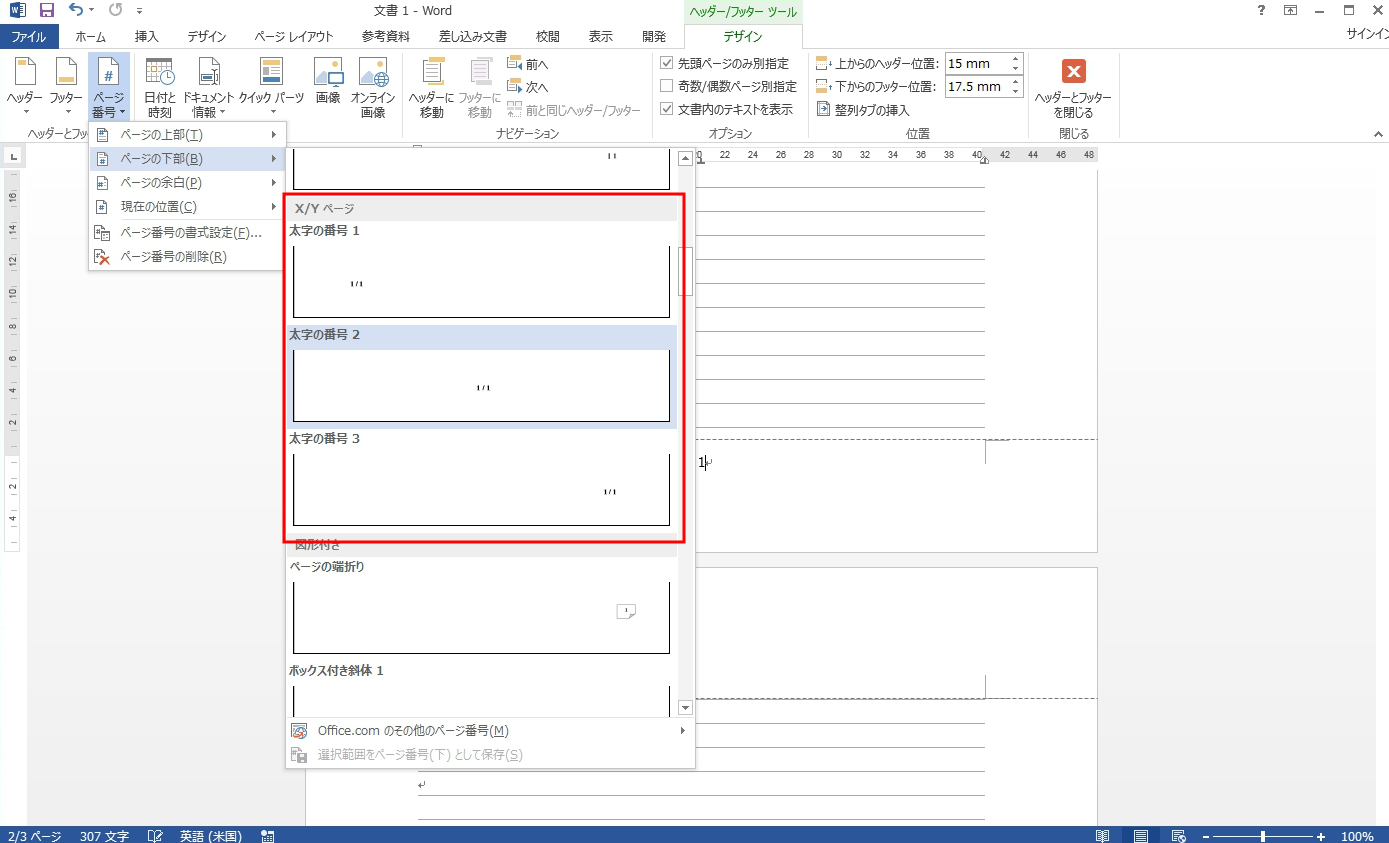Click 100% zoom level button
This screenshot has width=1389, height=843.
(1357, 836)
